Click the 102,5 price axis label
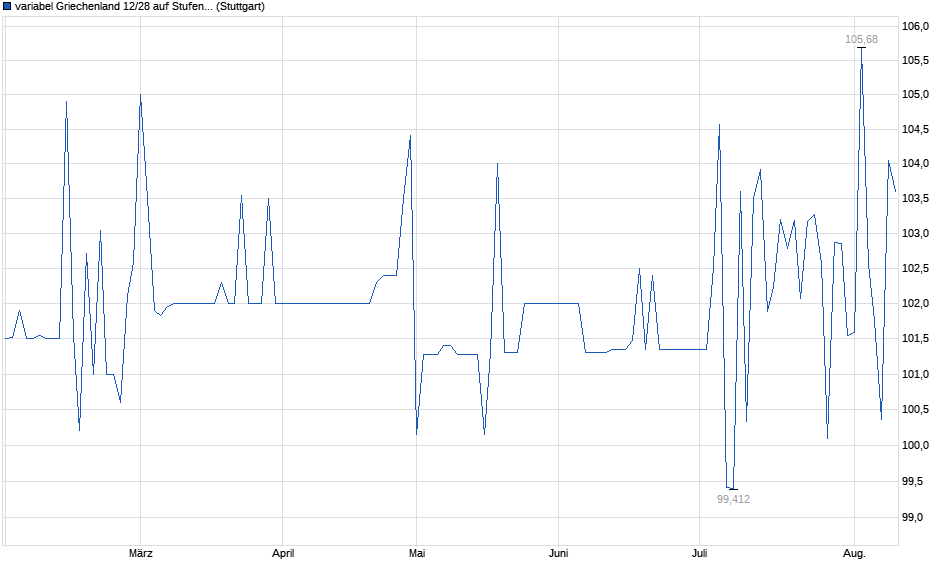Image resolution: width=940 pixels, height=579 pixels. coord(915,268)
